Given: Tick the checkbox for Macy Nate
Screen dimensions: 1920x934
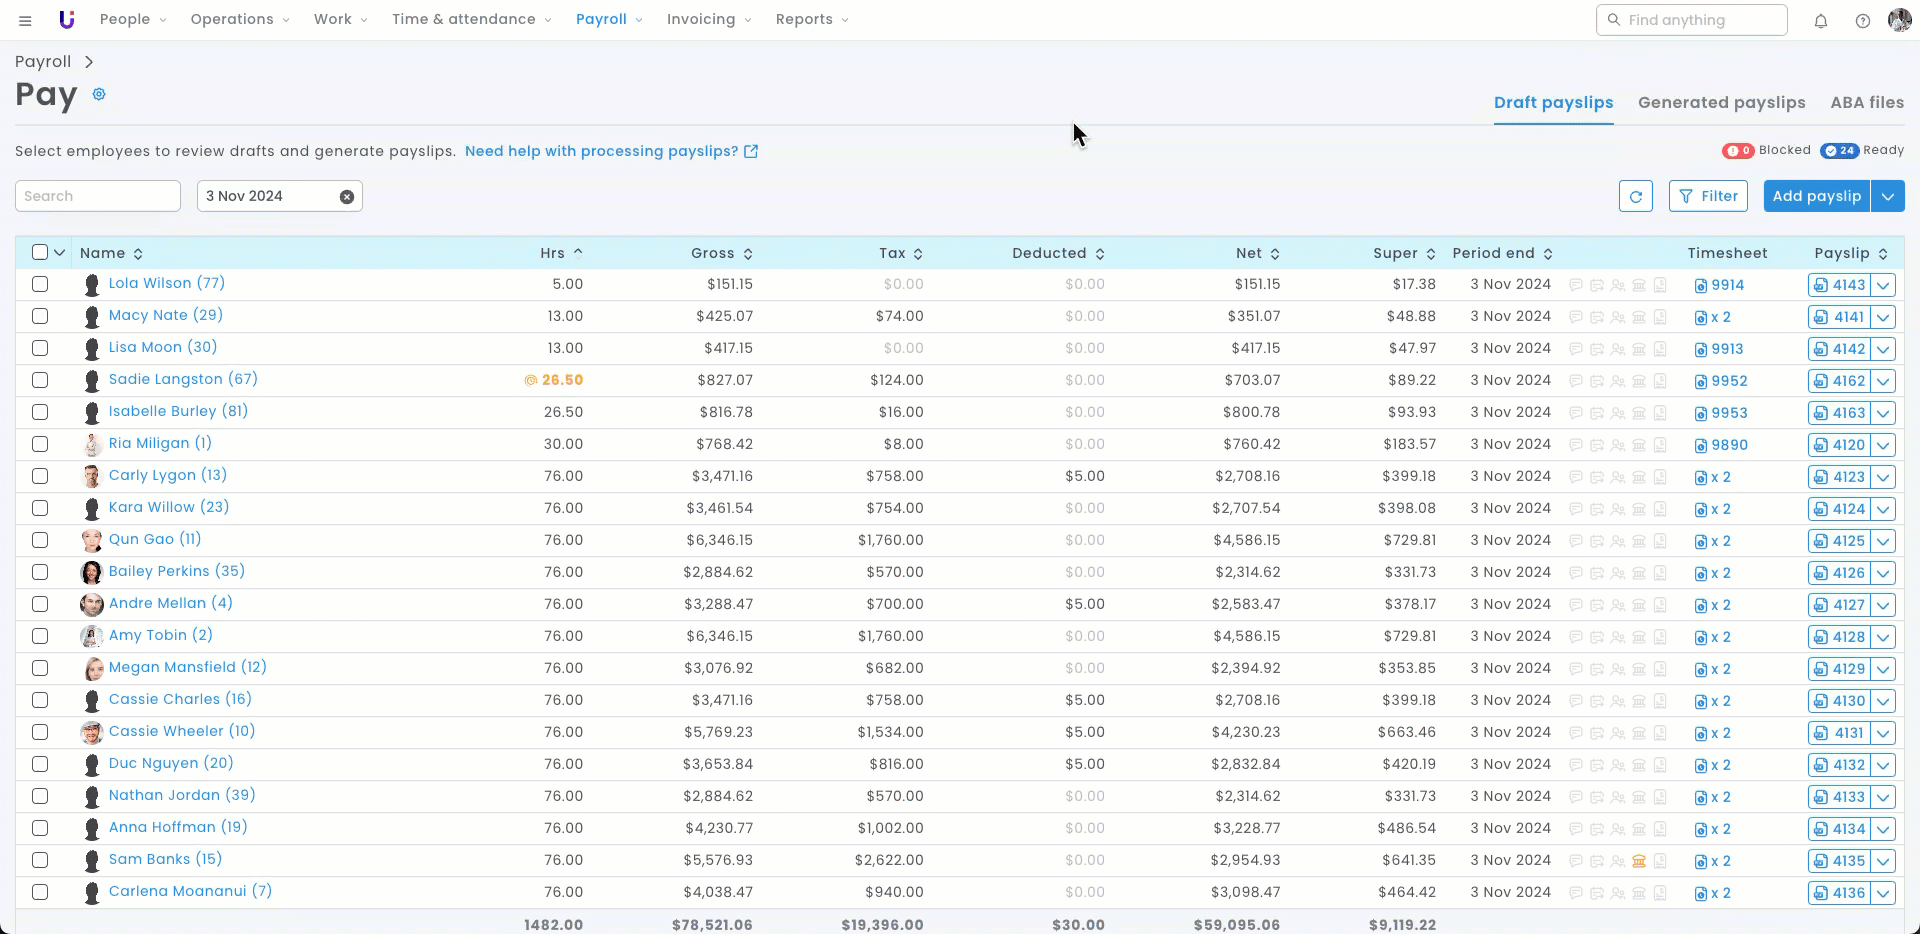Looking at the screenshot, I should (40, 316).
